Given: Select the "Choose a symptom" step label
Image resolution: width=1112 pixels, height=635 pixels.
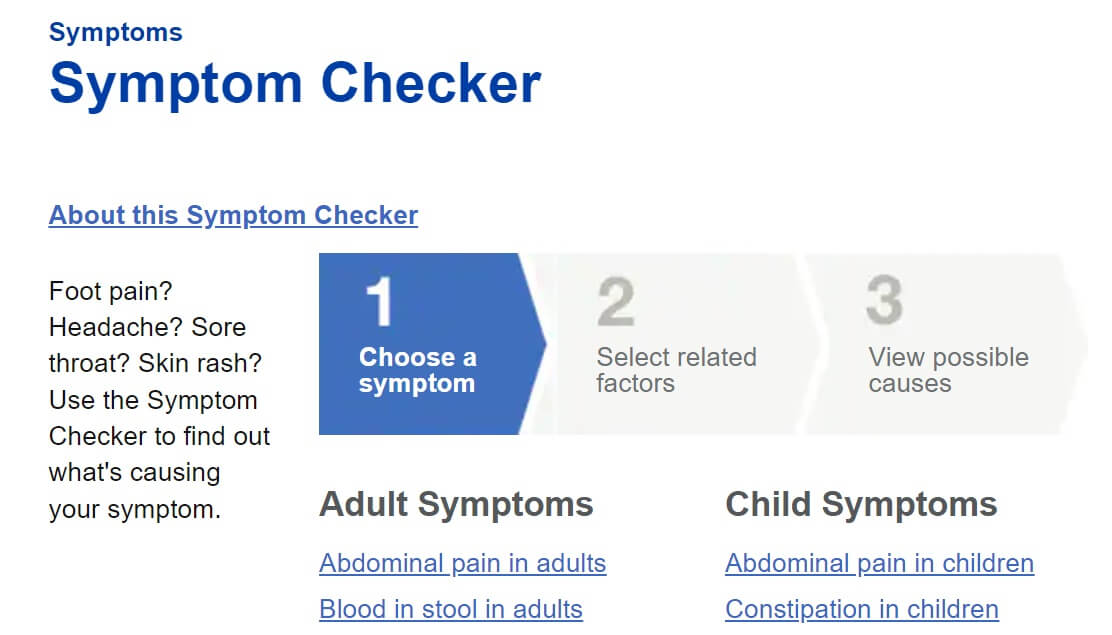Looking at the screenshot, I should 417,370.
